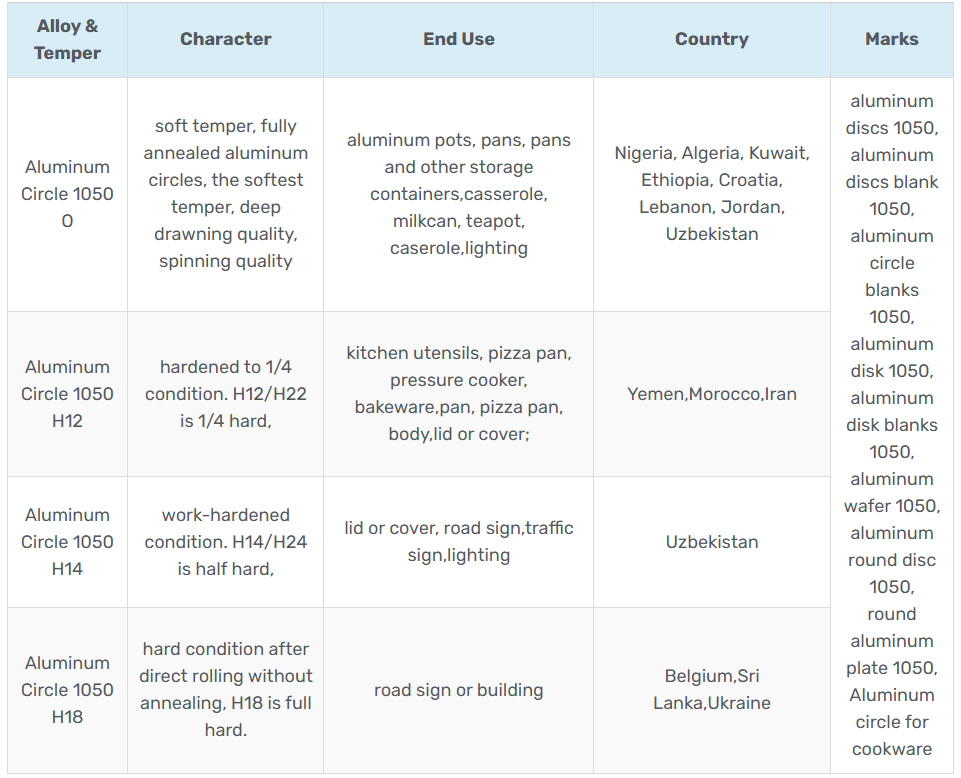Click the Nigeria, Algeria, Kuwait country cell

pos(711,194)
